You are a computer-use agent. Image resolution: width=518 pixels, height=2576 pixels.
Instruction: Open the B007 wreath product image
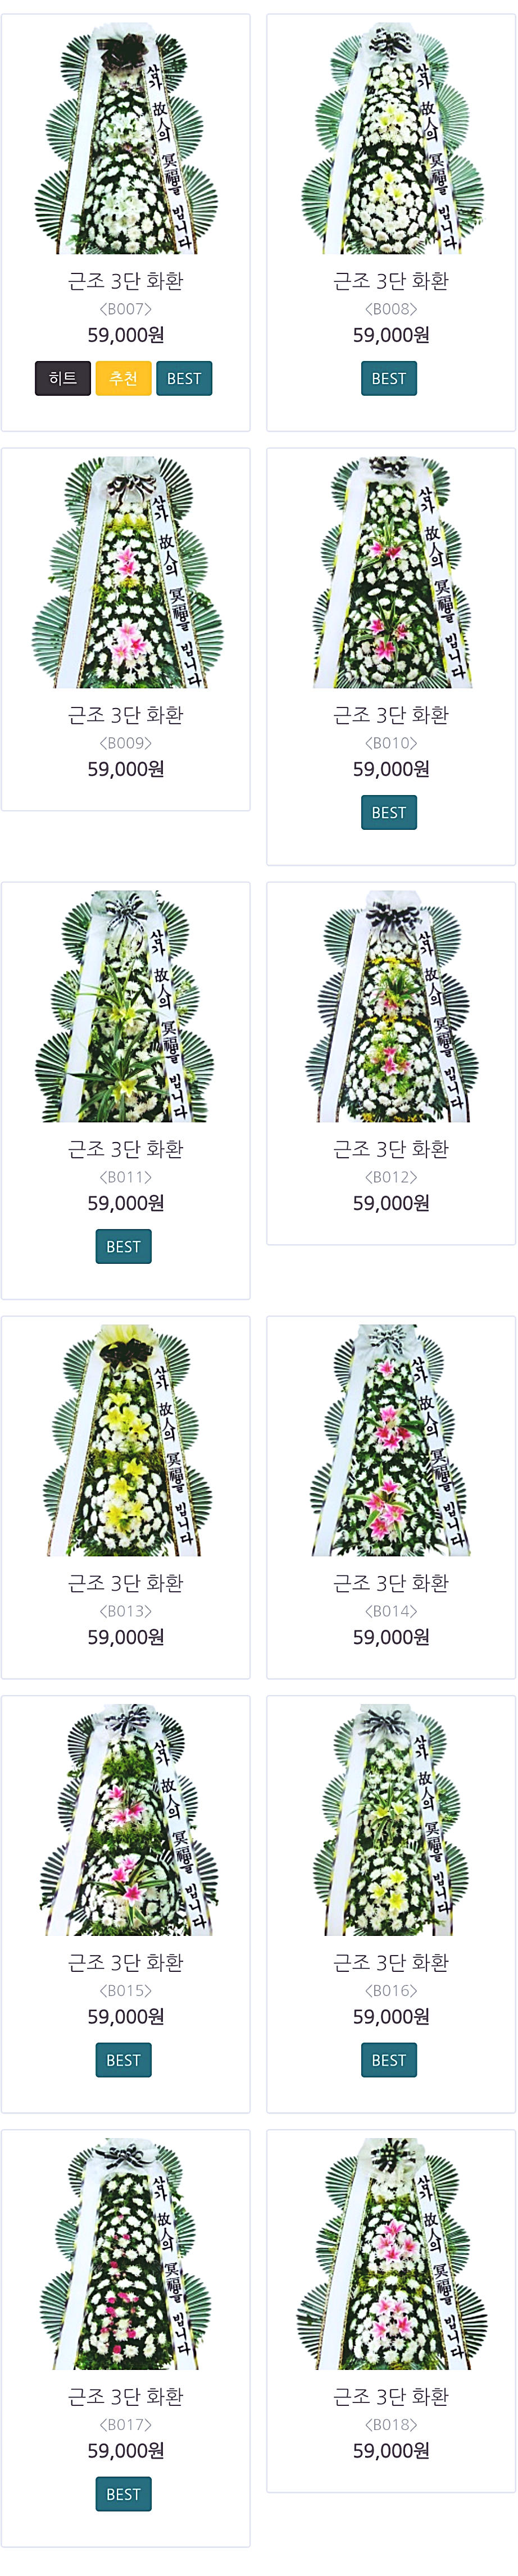pos(125,140)
